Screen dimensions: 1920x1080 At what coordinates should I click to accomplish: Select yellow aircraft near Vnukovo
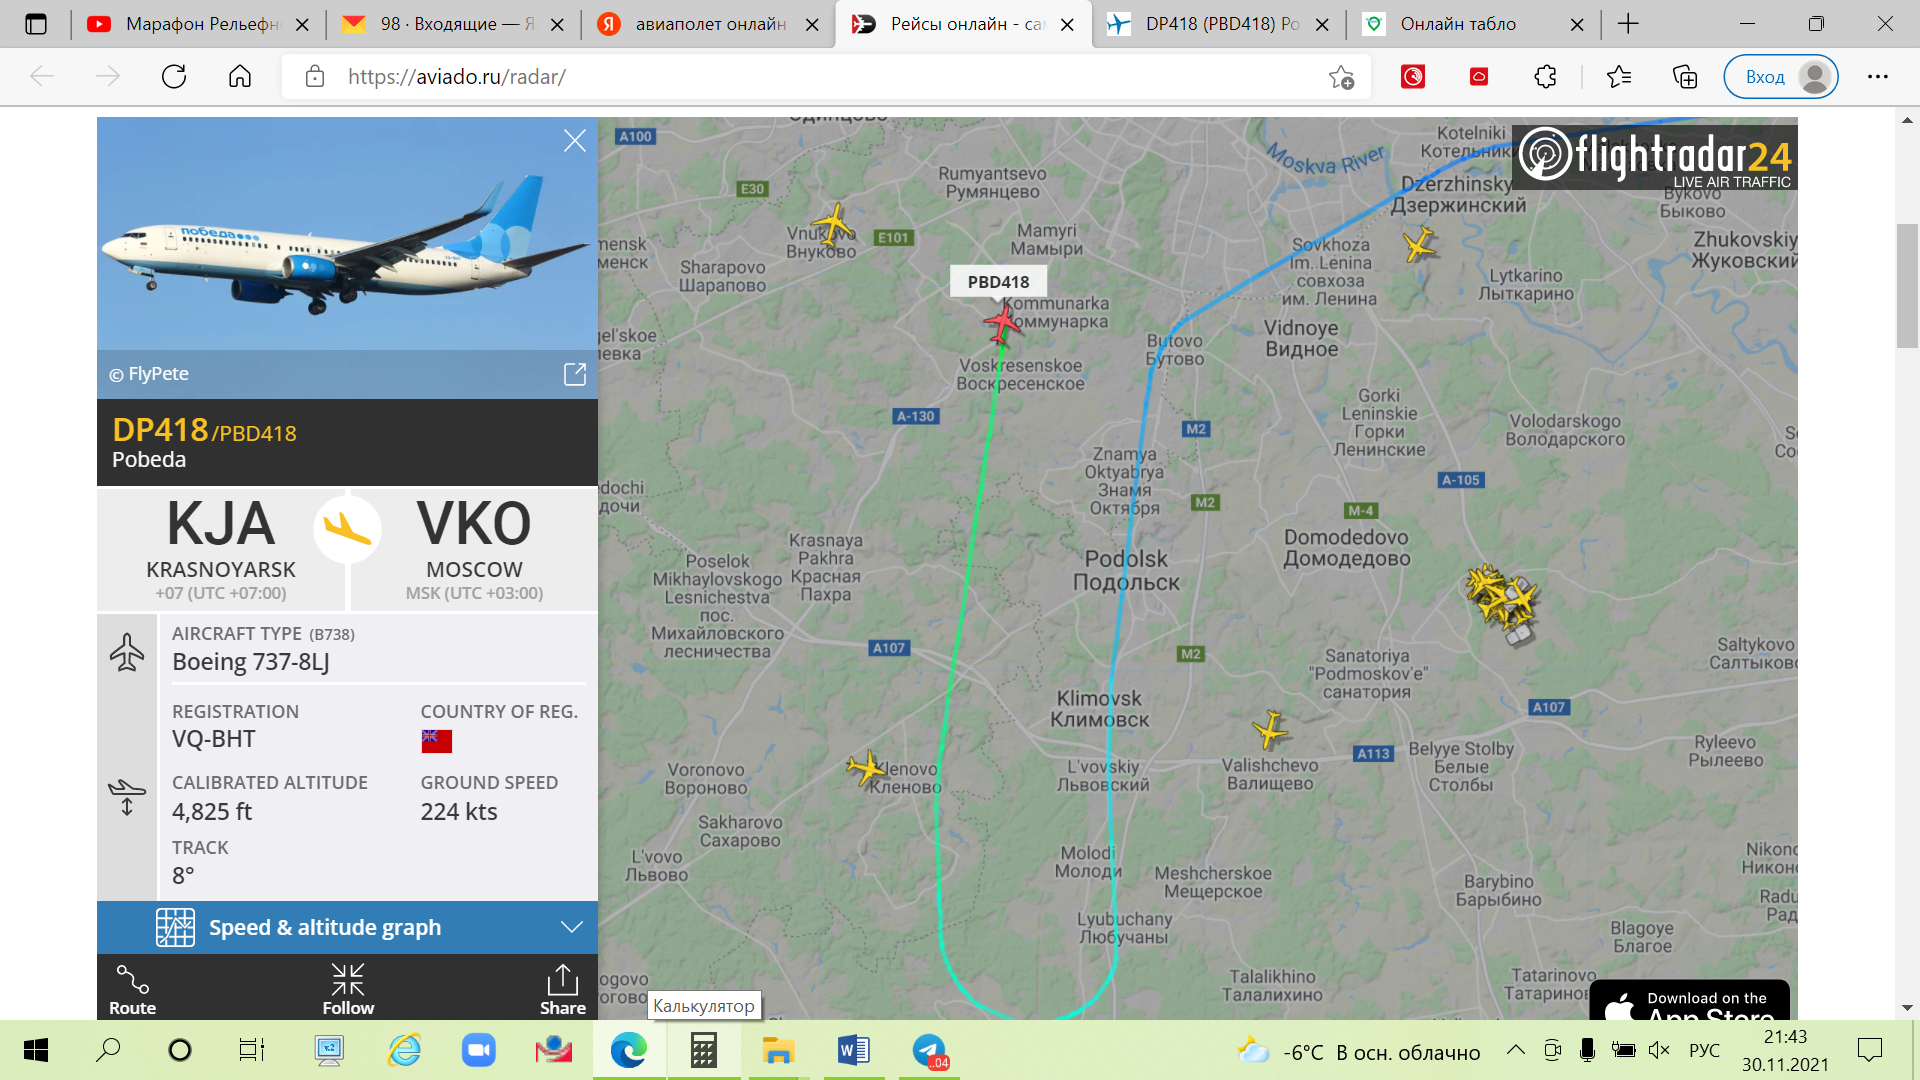click(832, 223)
